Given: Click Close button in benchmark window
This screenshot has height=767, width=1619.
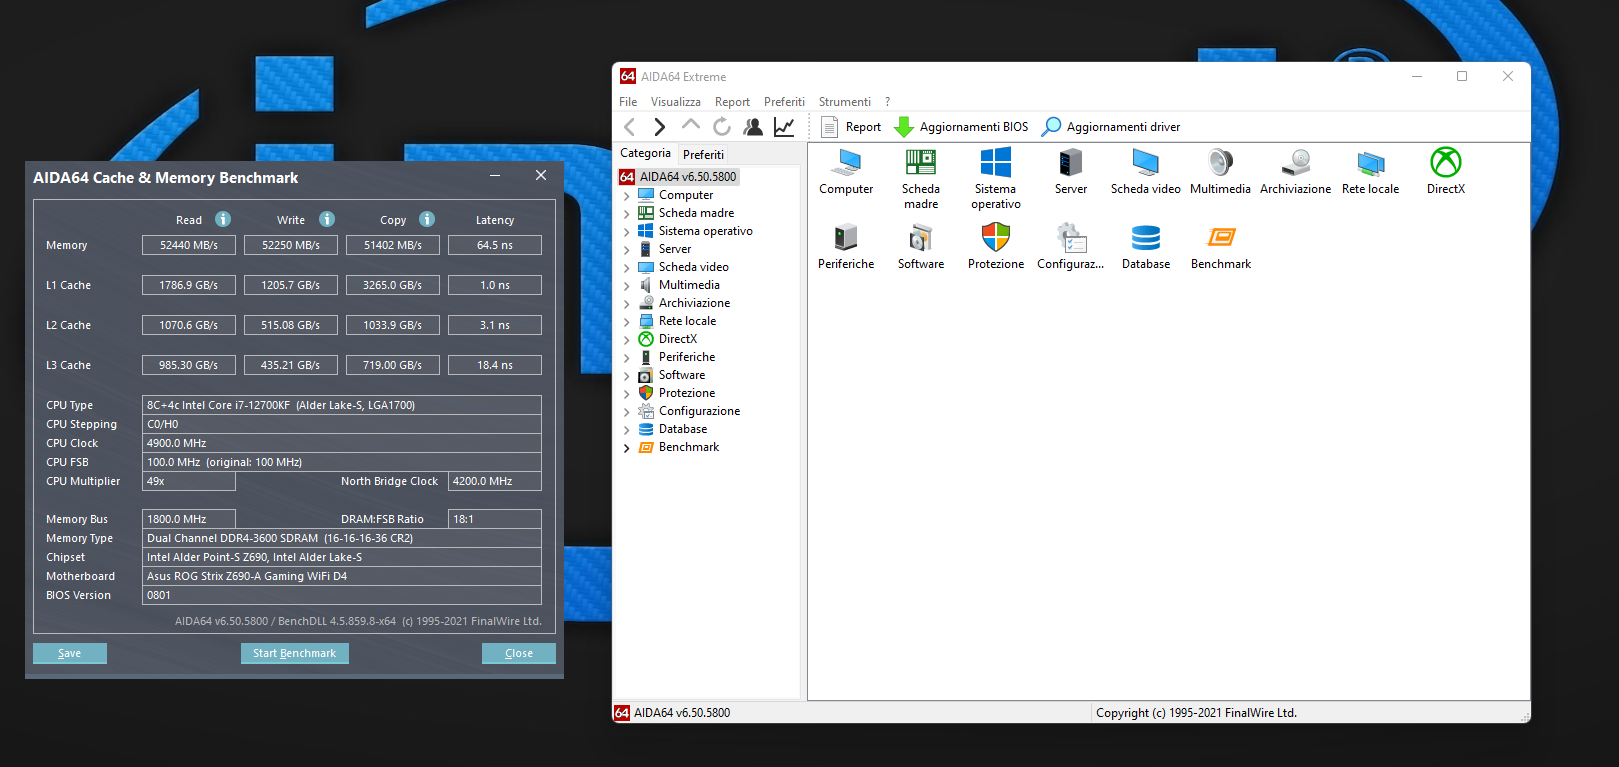Looking at the screenshot, I should [x=519, y=653].
